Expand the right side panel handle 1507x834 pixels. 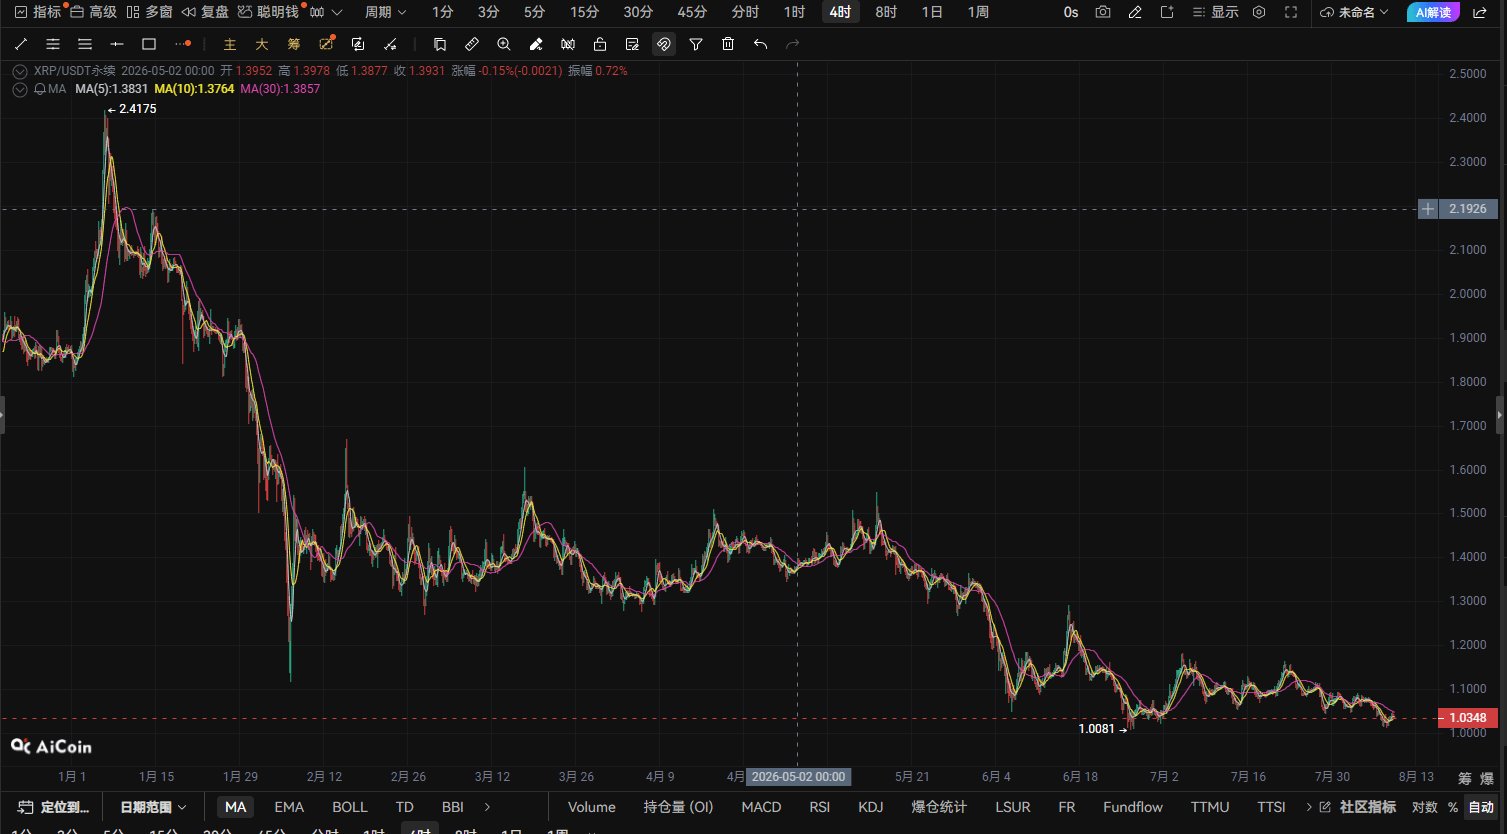(x=1500, y=414)
